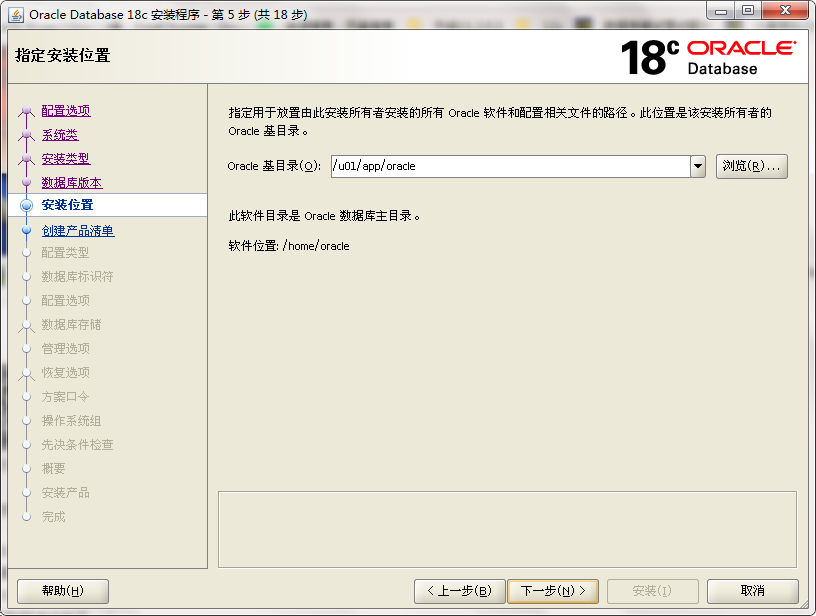The image size is (816, 616).
Task: Click the 概要 step label
Action: coord(54,469)
